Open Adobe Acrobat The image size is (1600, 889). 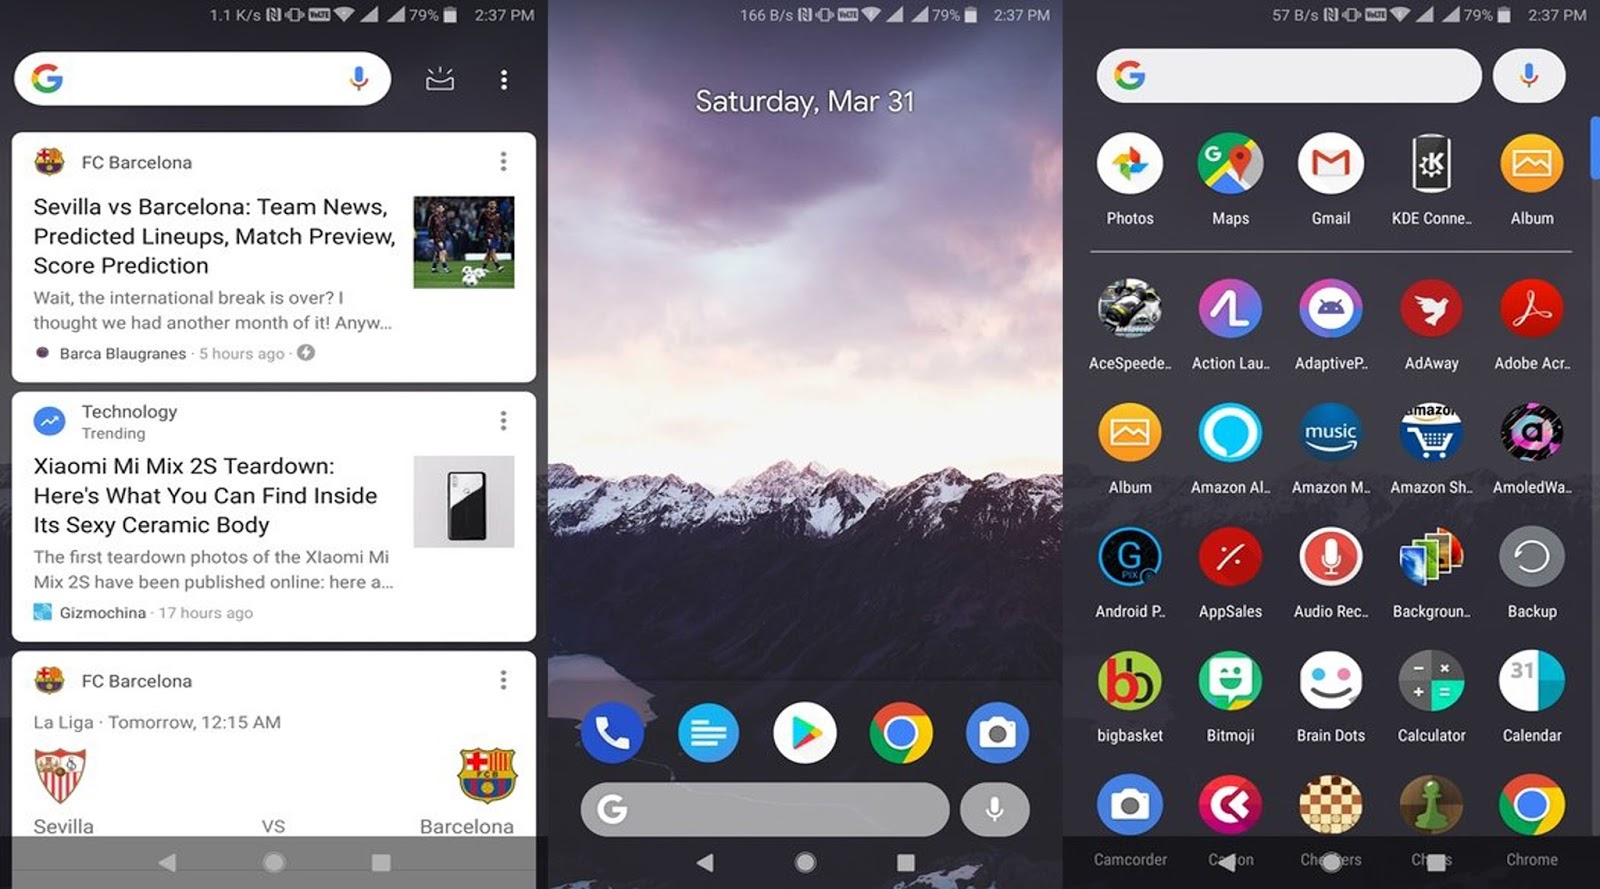click(1532, 324)
